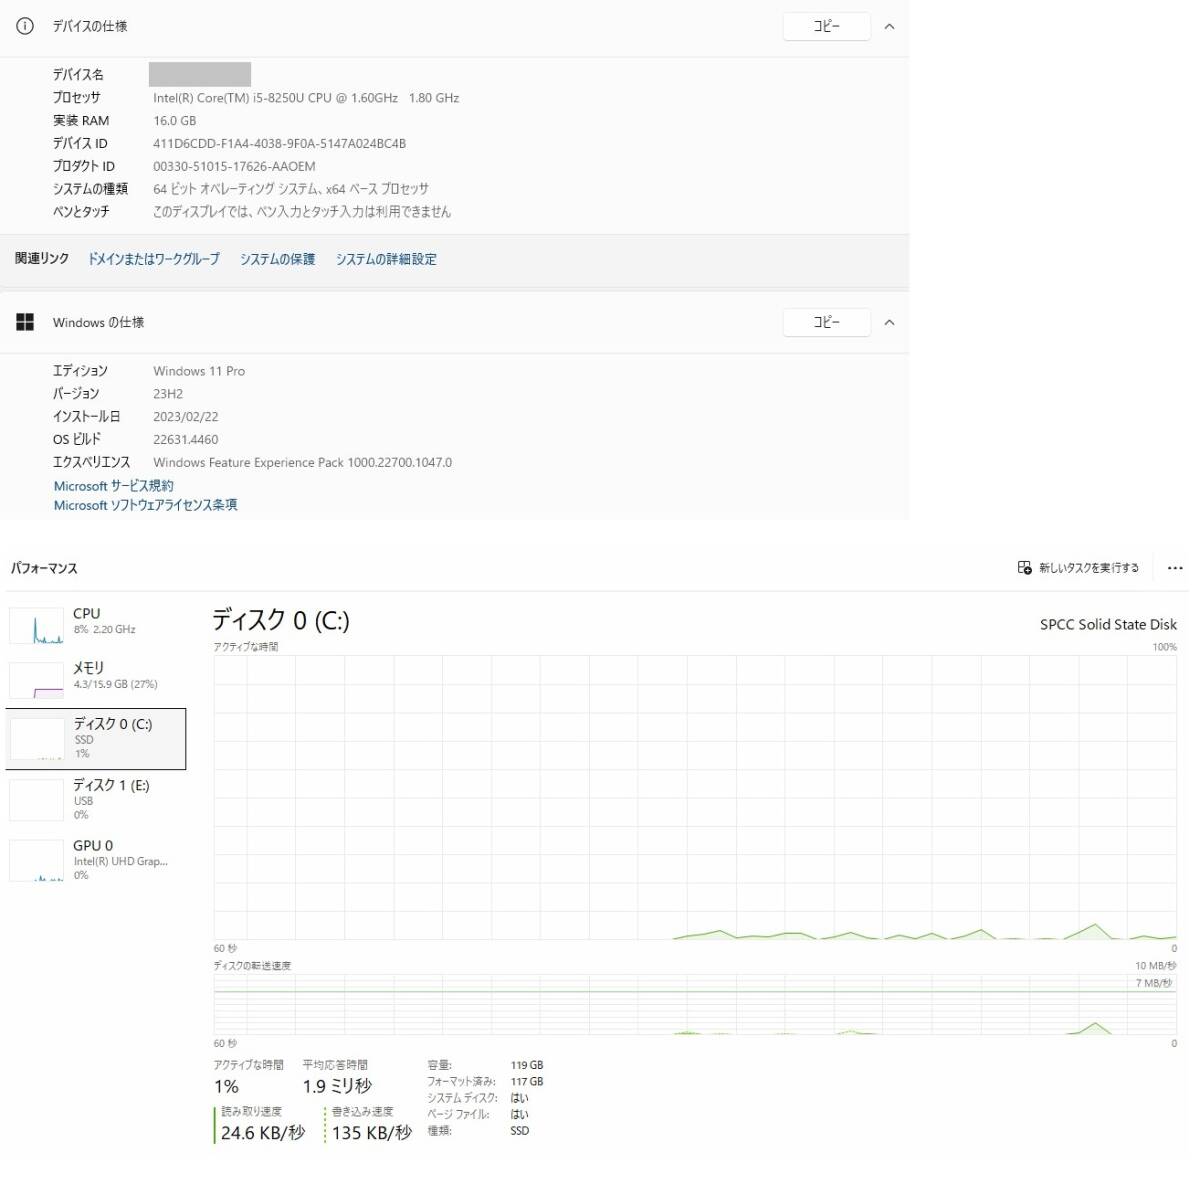
Task: Select the メモリ usage graph thumbnail
Action: 36,680
